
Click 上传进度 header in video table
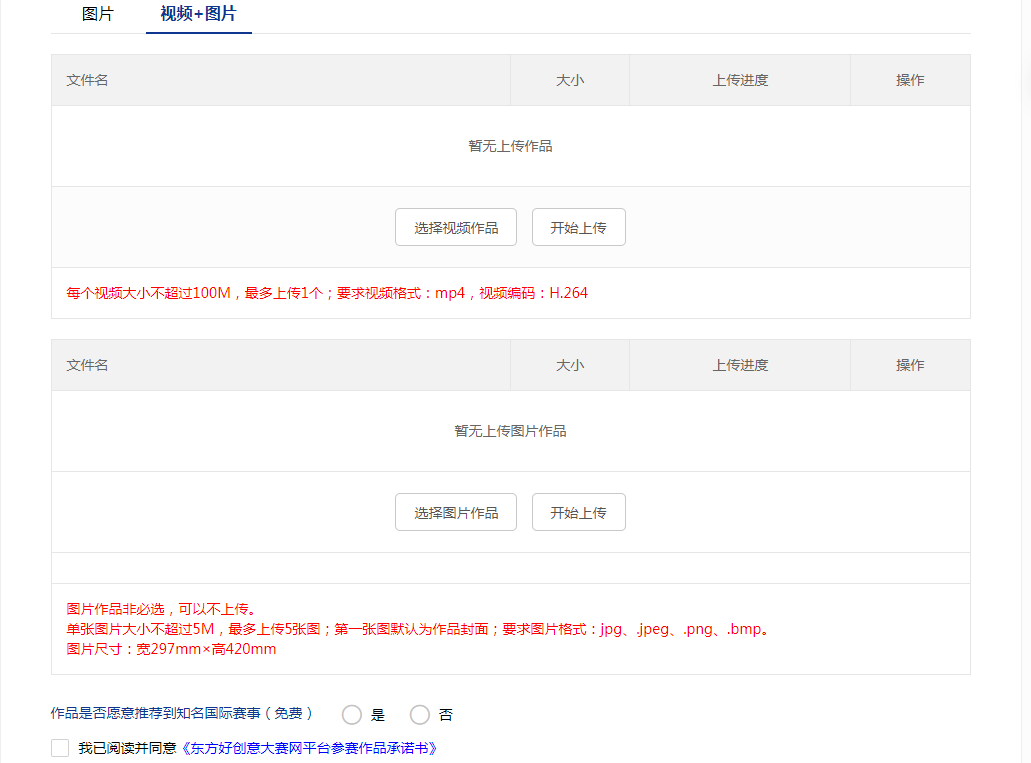pos(740,80)
